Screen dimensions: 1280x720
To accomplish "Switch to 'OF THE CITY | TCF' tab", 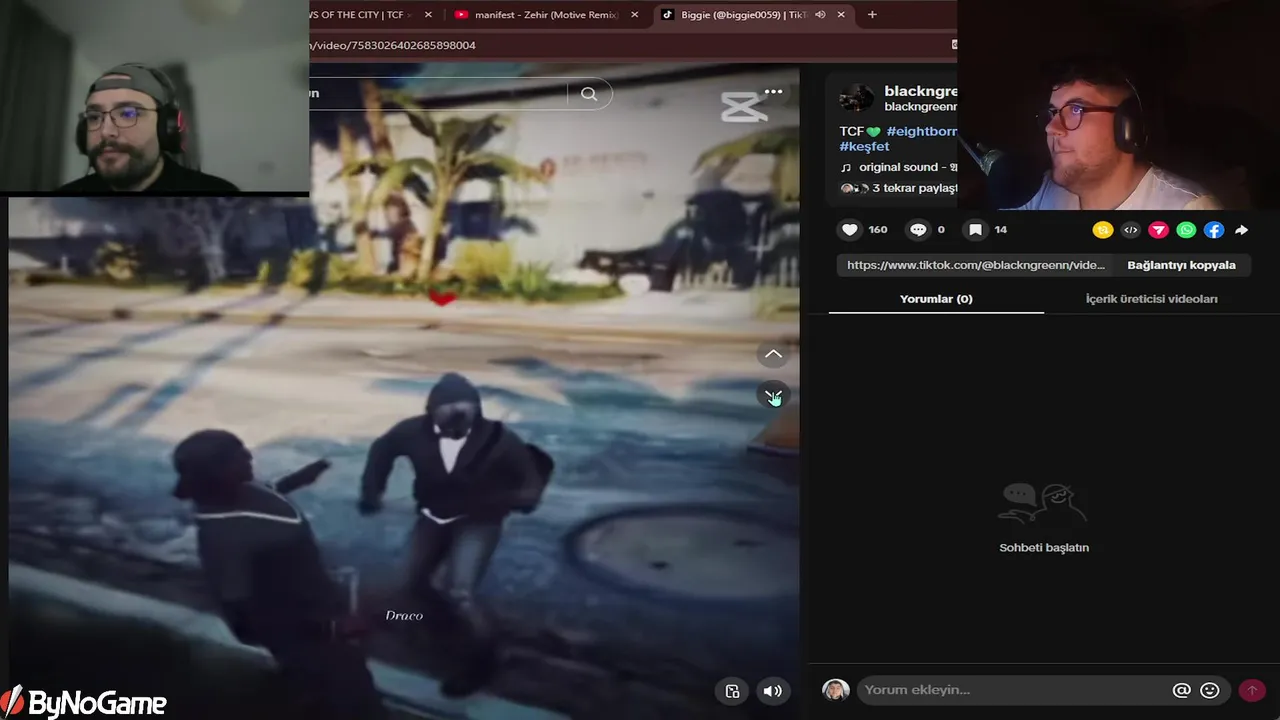I will coord(360,15).
